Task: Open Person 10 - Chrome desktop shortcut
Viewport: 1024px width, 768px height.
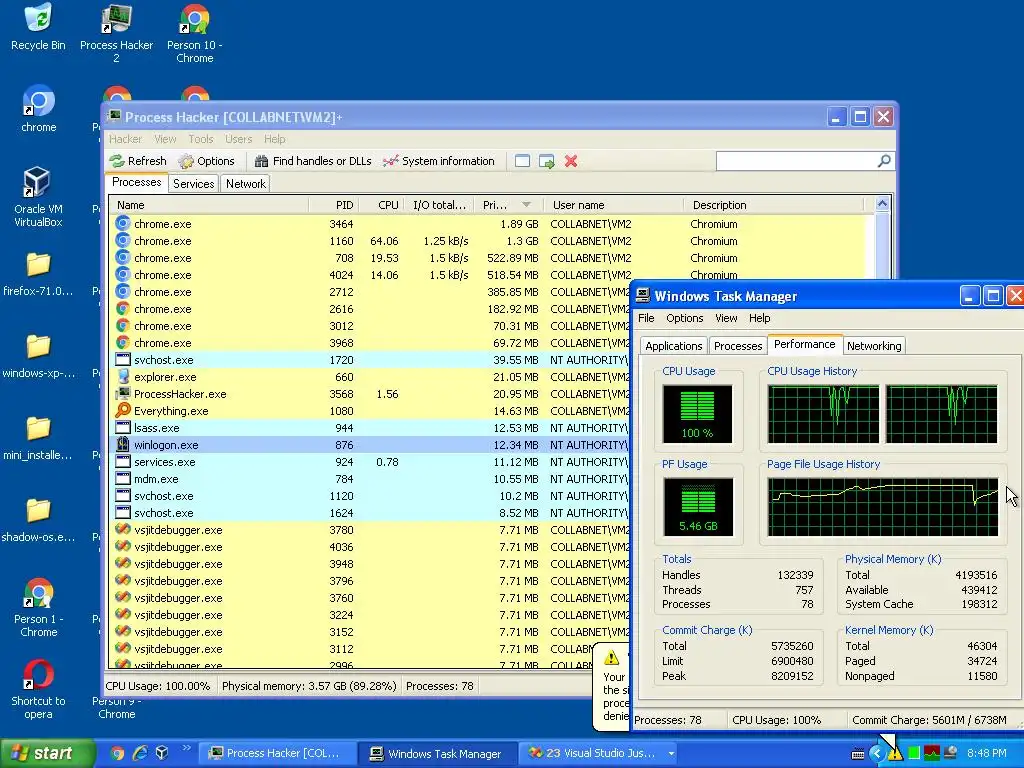Action: [x=195, y=33]
